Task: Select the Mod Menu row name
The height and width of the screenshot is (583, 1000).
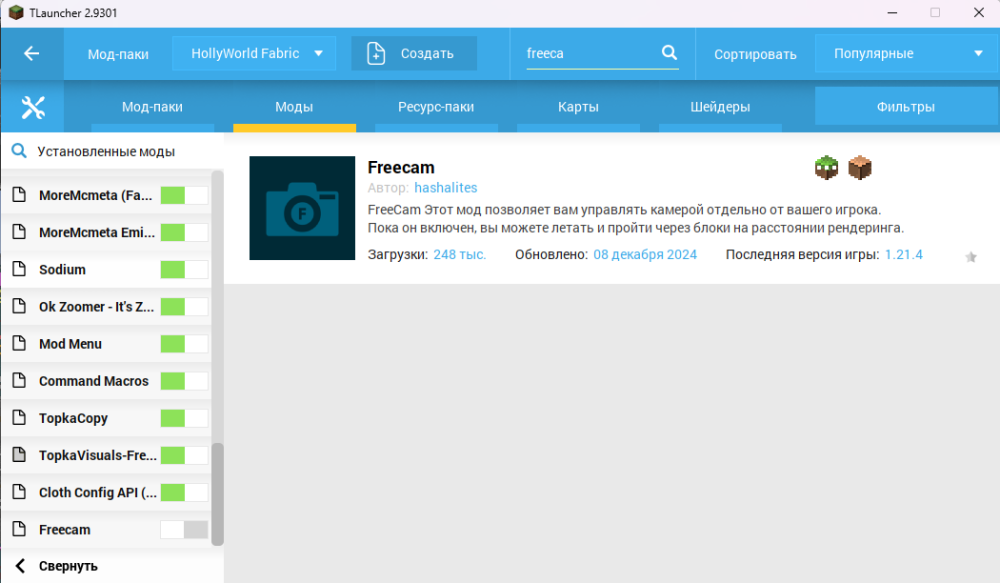Action: pyautogui.click(x=70, y=344)
